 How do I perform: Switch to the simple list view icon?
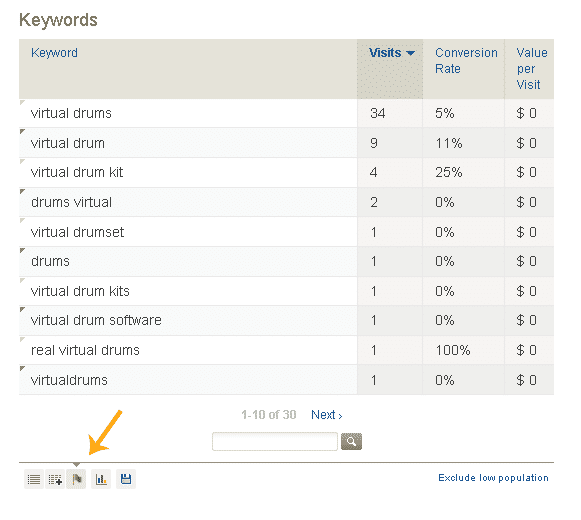(x=34, y=479)
